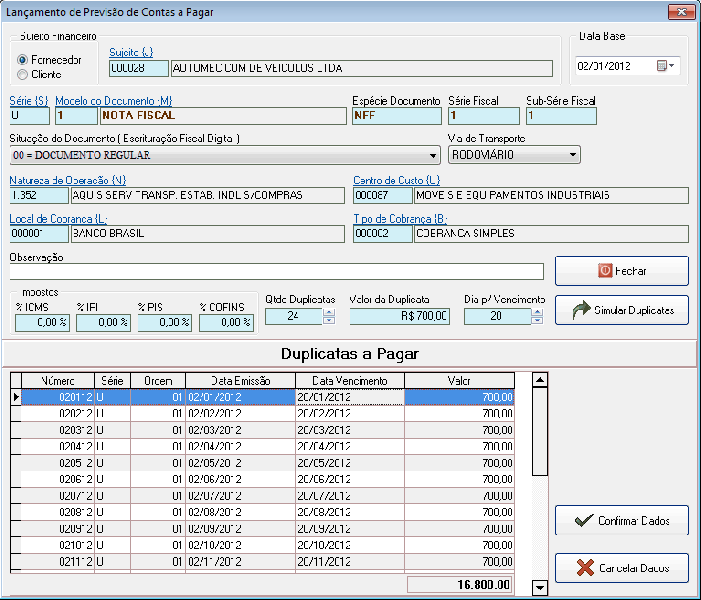The width and height of the screenshot is (701, 600).
Task: Click the % ICMS field
Action: click(x=42, y=323)
